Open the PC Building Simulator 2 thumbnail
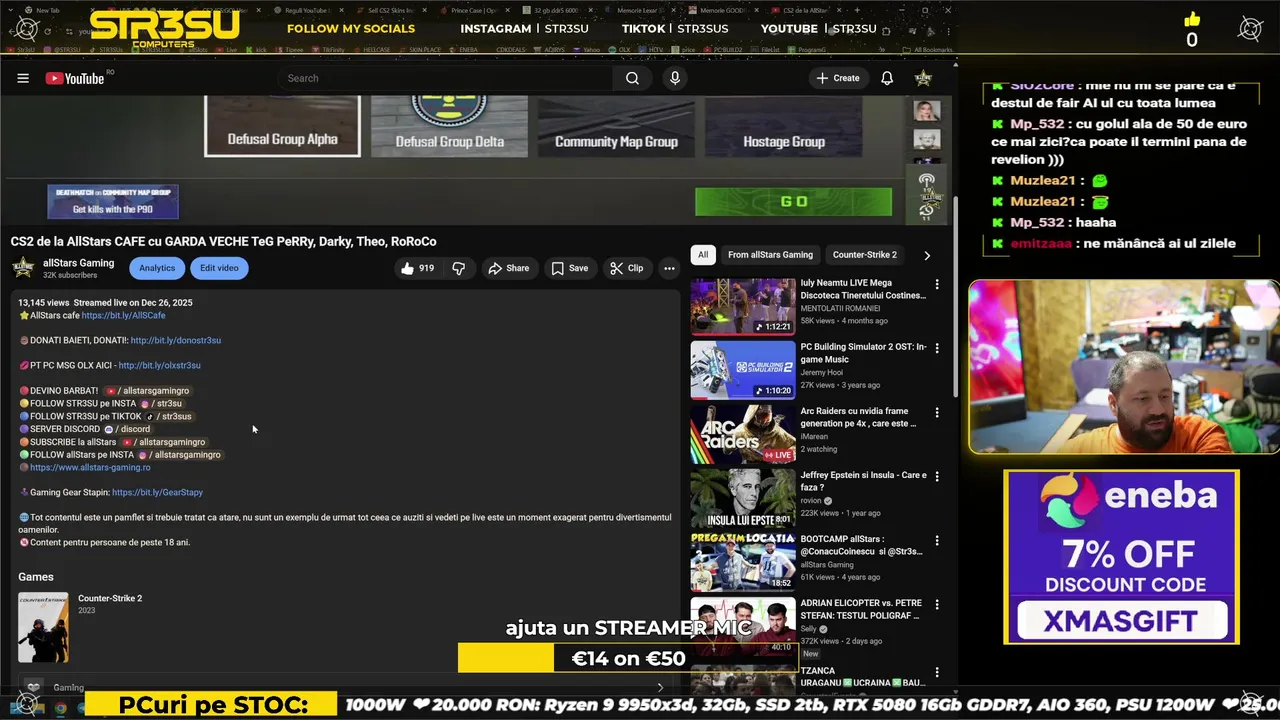This screenshot has width=1280, height=720. pos(743,370)
